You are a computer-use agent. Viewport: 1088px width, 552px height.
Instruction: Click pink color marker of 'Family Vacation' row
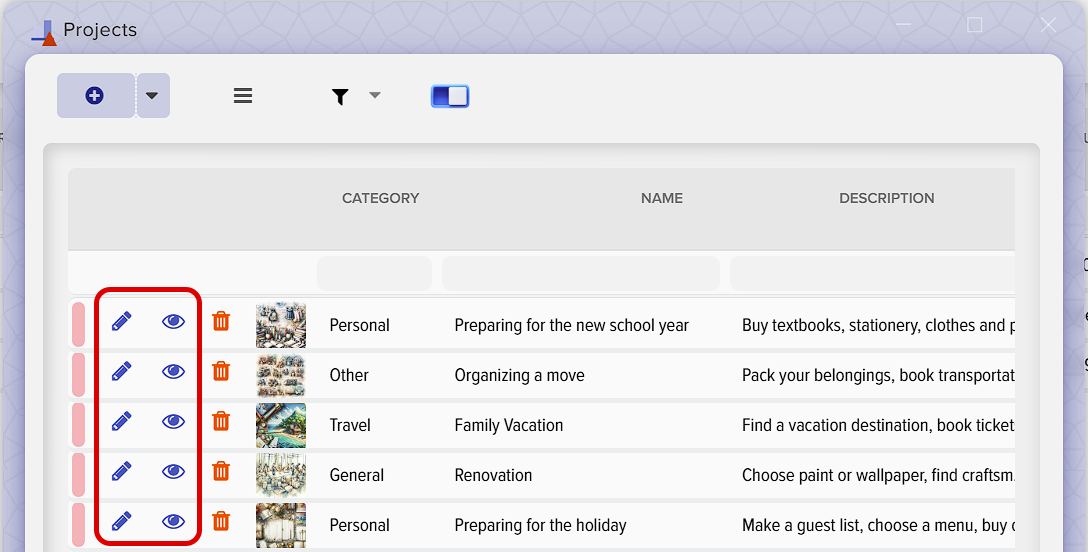78,425
